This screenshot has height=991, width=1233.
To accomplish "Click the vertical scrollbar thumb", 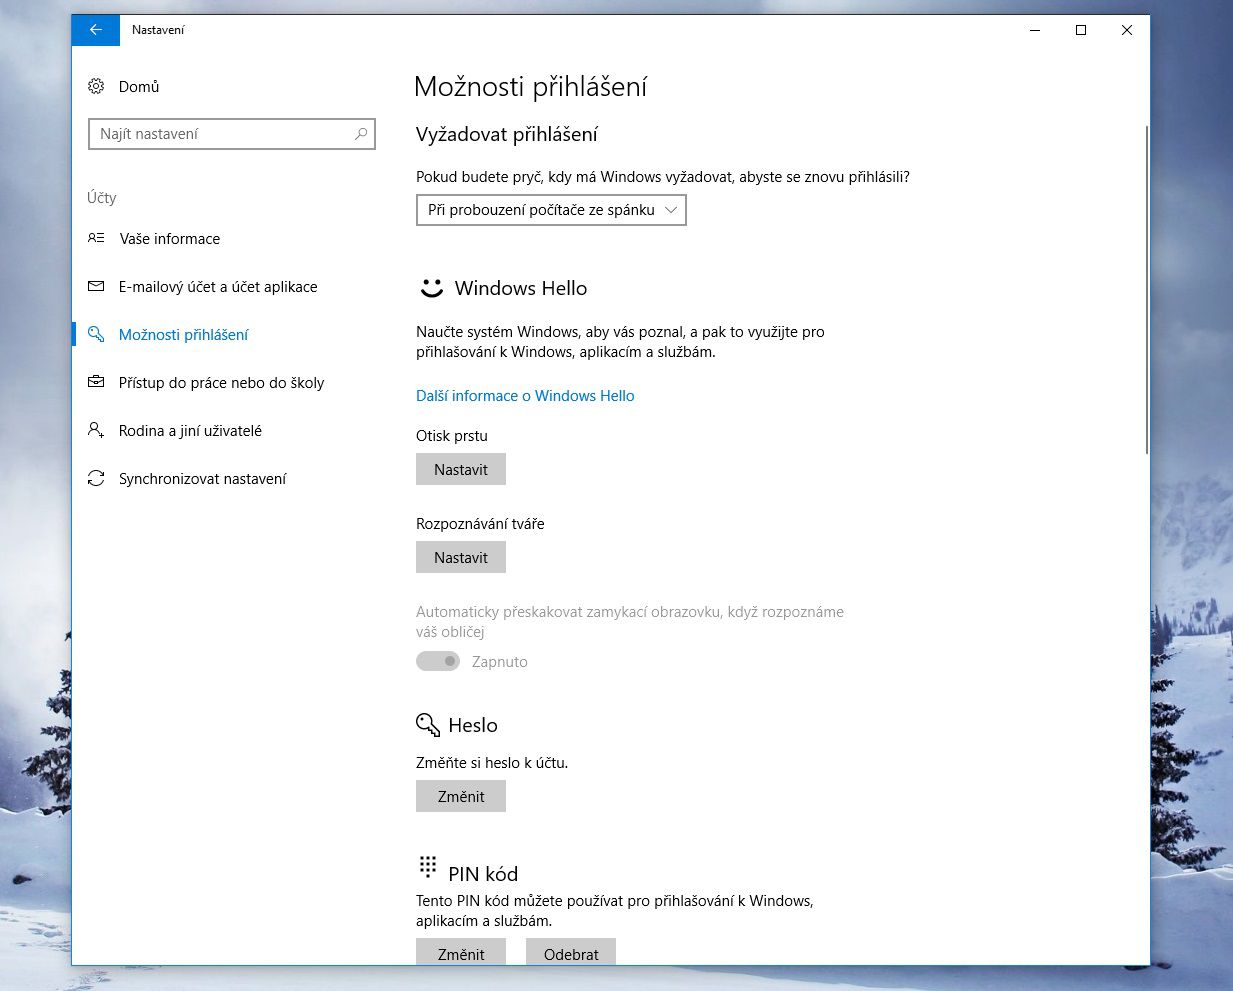I will coord(1146,290).
